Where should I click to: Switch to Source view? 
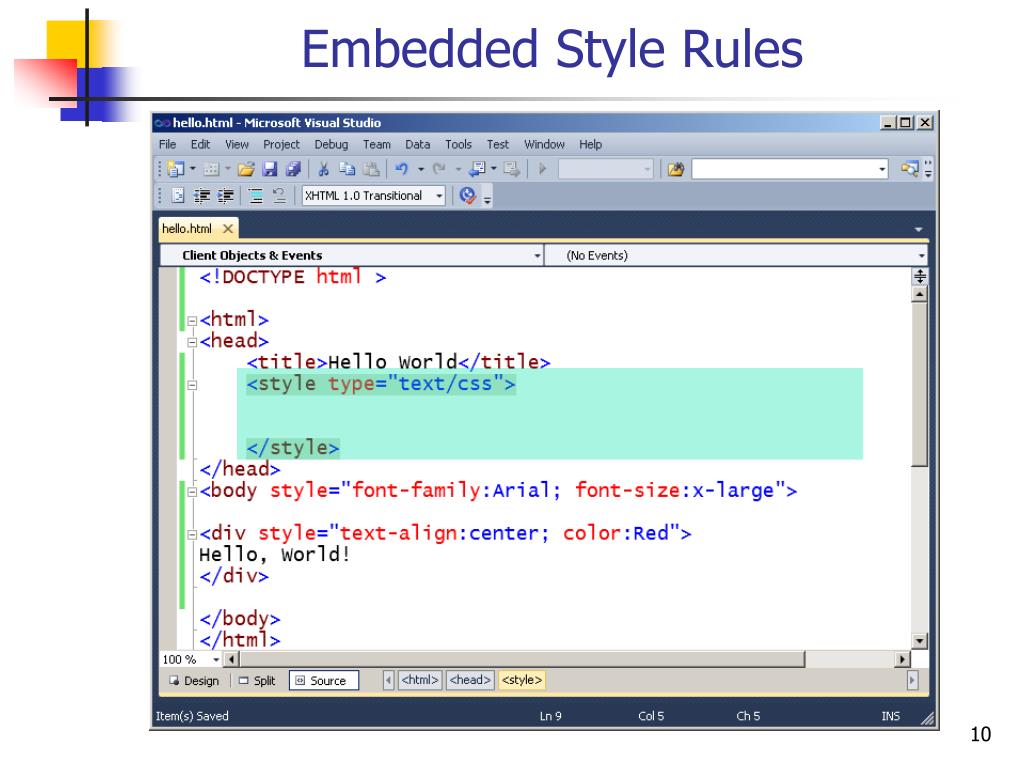pyautogui.click(x=324, y=680)
